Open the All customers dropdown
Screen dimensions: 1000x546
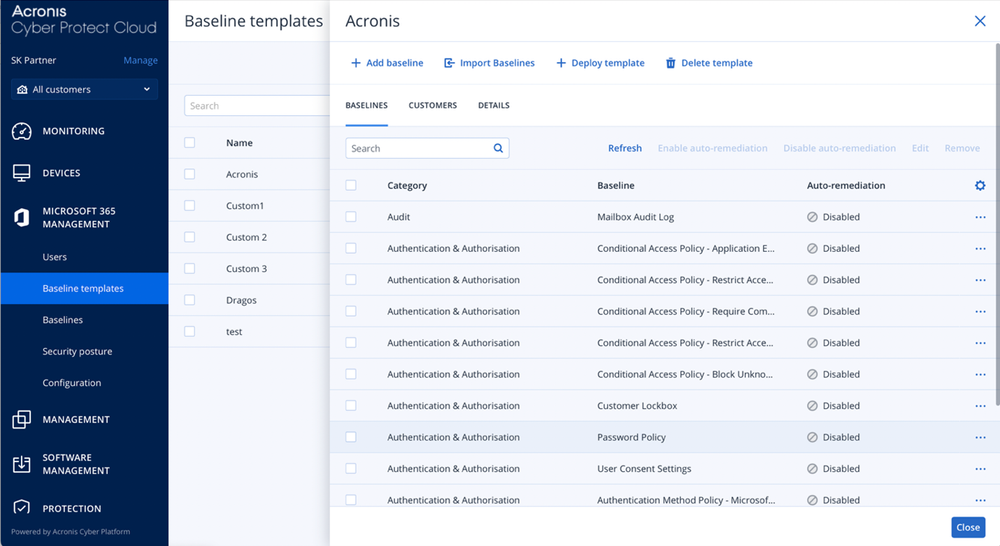coord(84,89)
